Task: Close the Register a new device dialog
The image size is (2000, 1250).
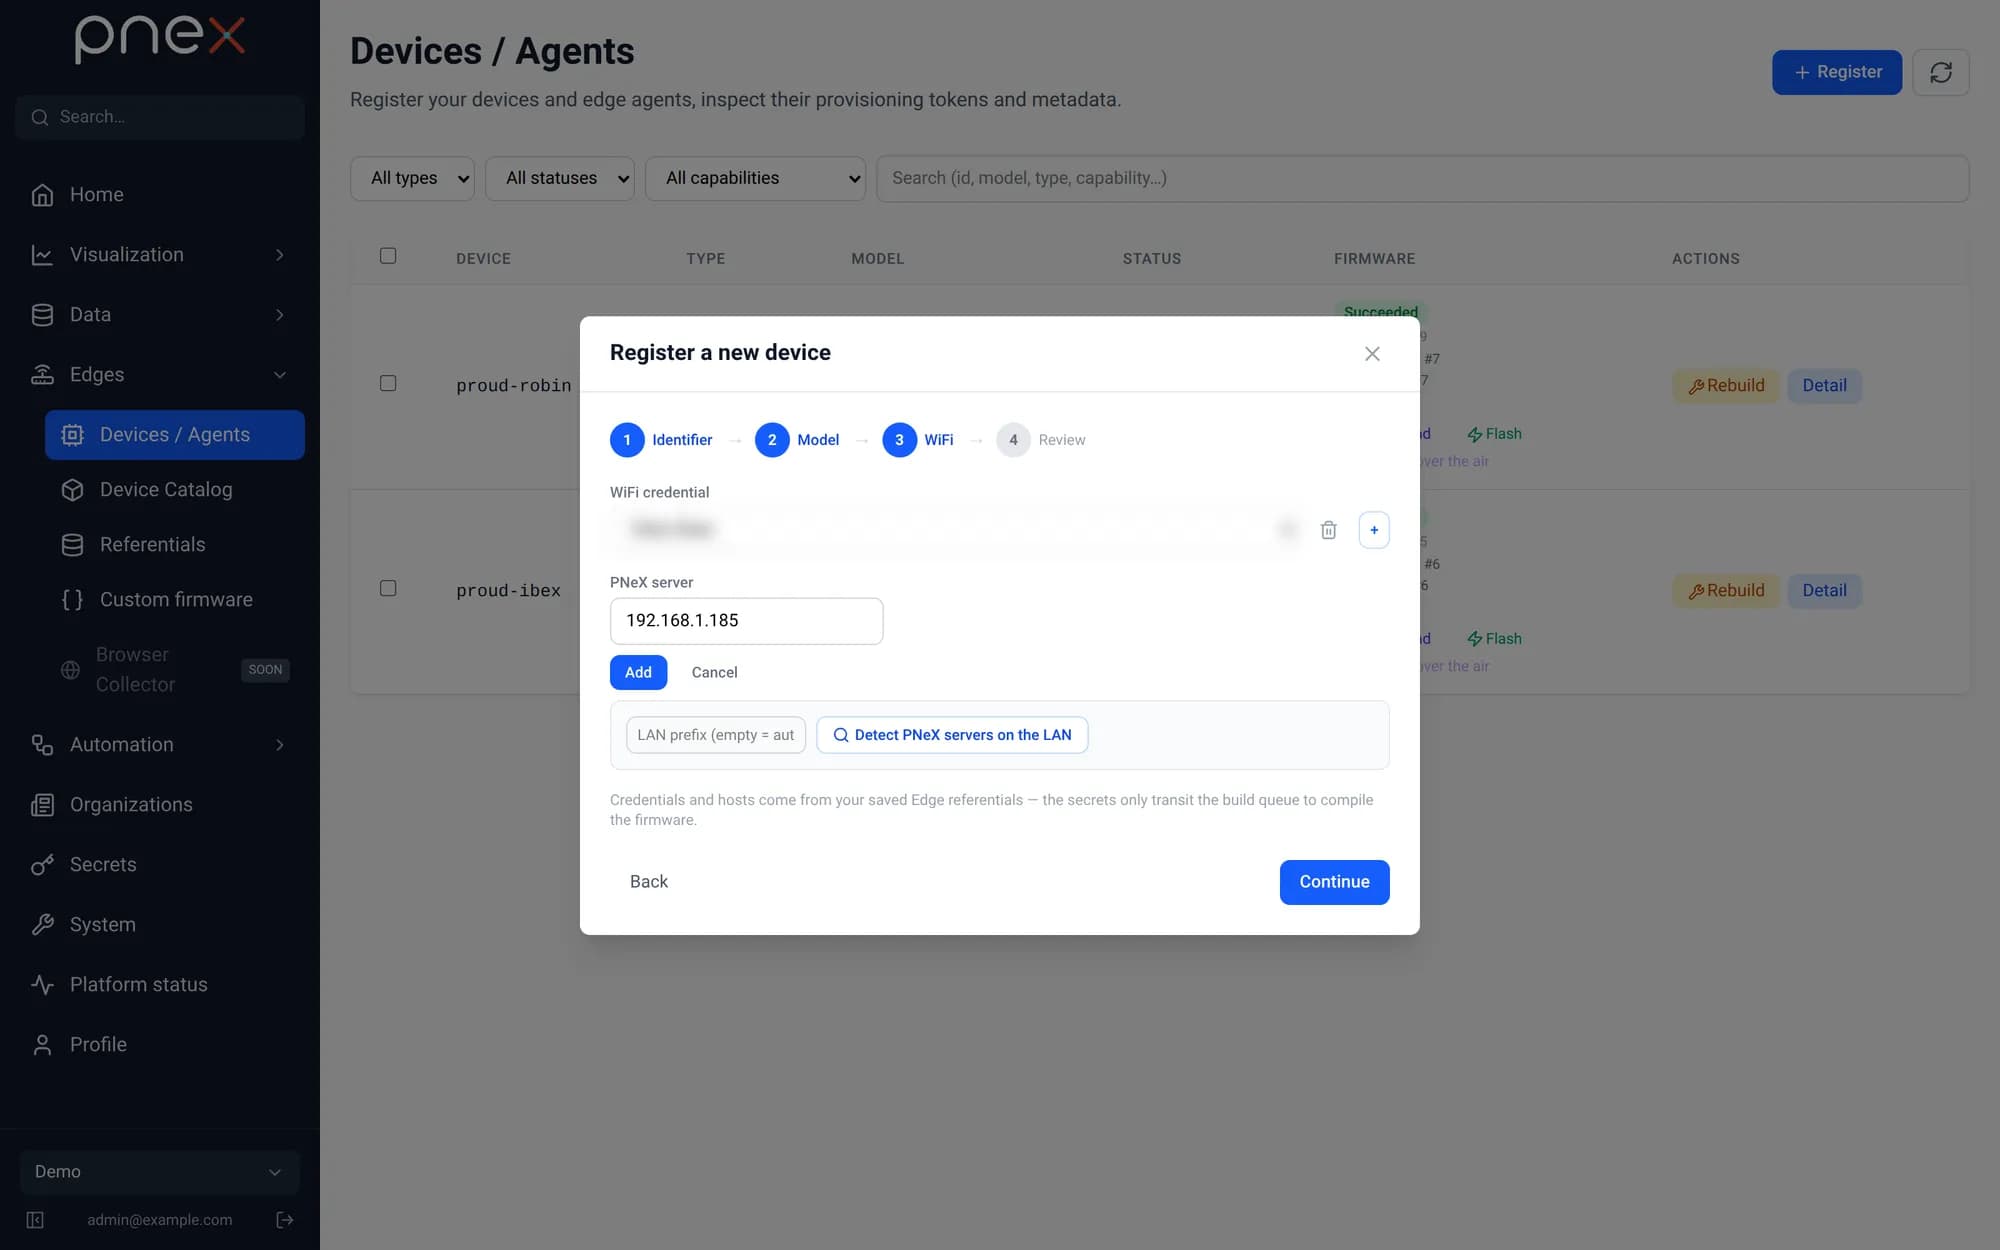Action: pos(1372,354)
